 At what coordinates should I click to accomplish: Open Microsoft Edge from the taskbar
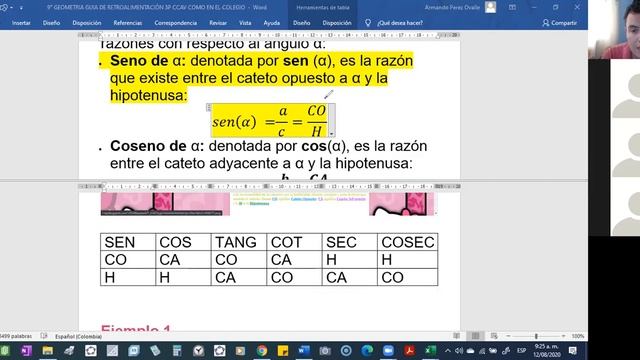click(x=367, y=351)
